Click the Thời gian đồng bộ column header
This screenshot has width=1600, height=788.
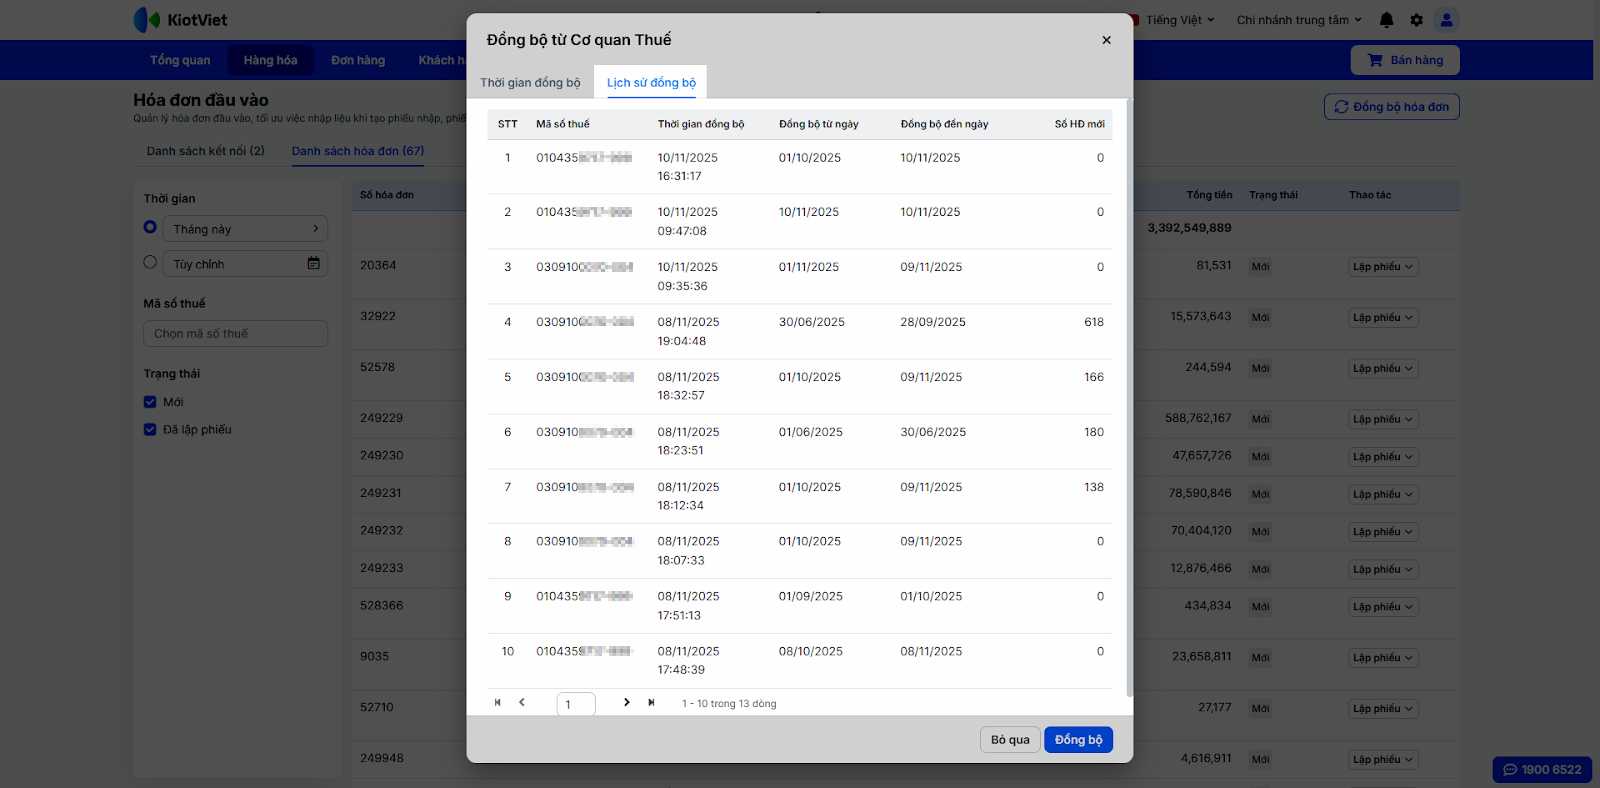click(x=701, y=124)
